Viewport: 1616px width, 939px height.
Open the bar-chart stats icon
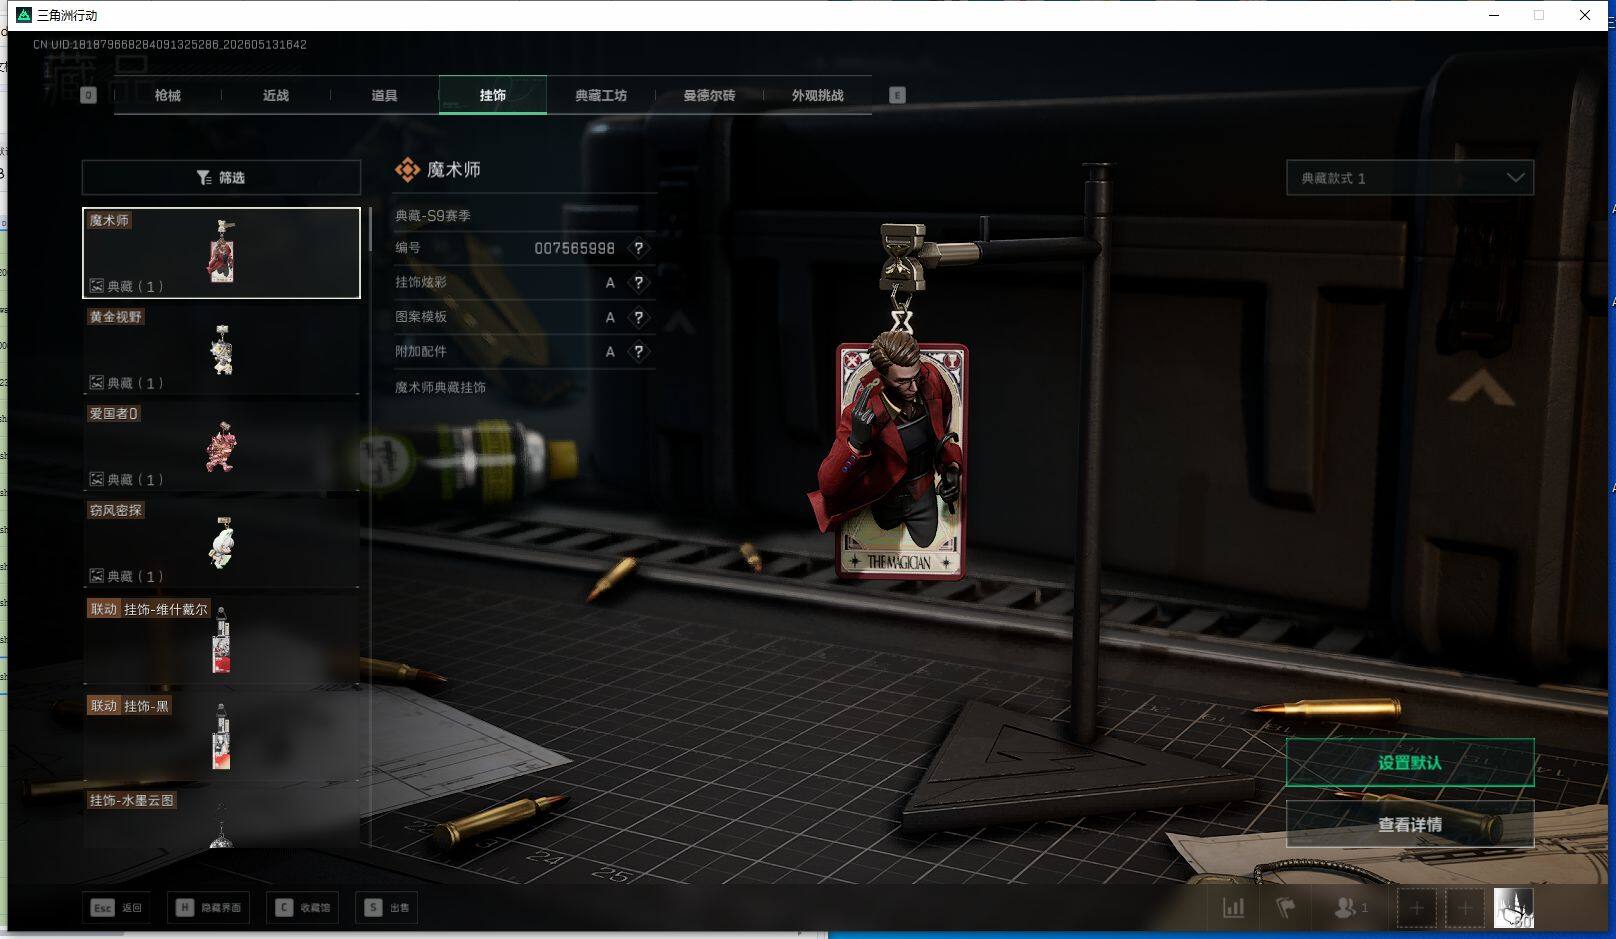(1234, 908)
